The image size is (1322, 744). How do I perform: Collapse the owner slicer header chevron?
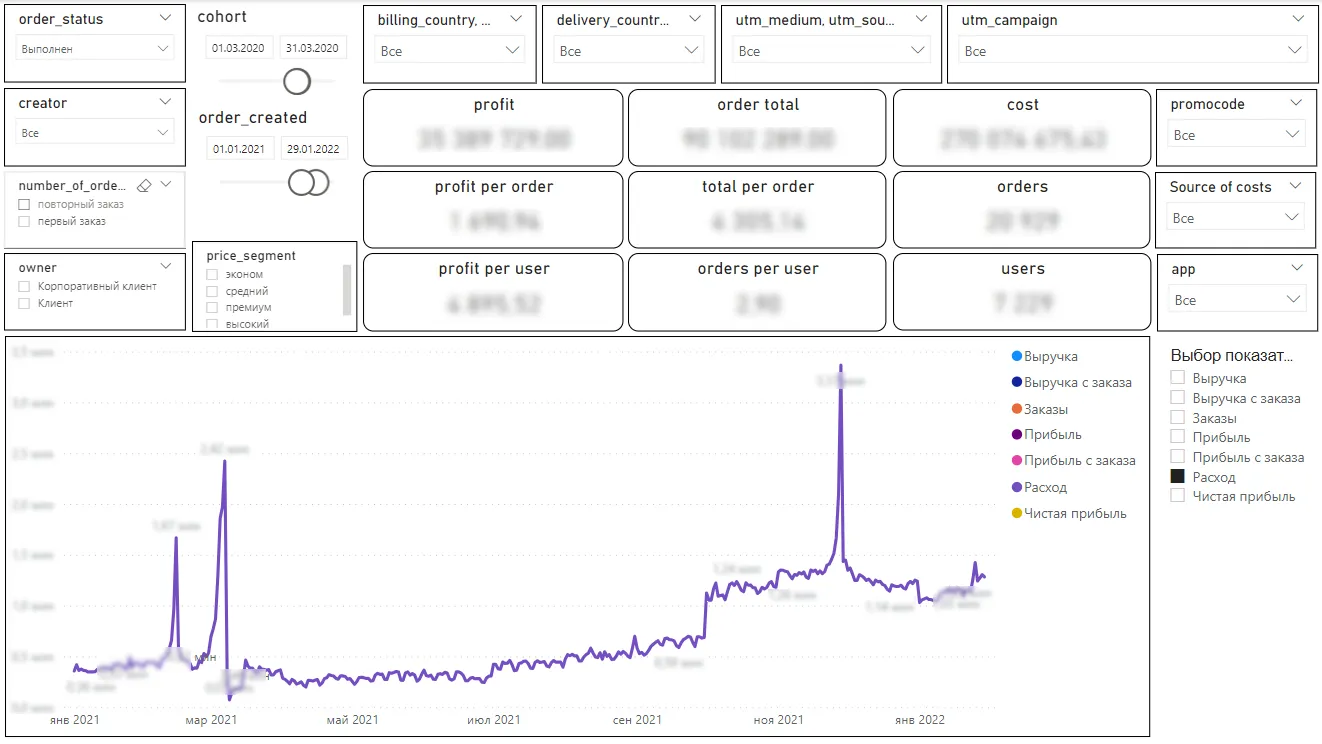(166, 267)
